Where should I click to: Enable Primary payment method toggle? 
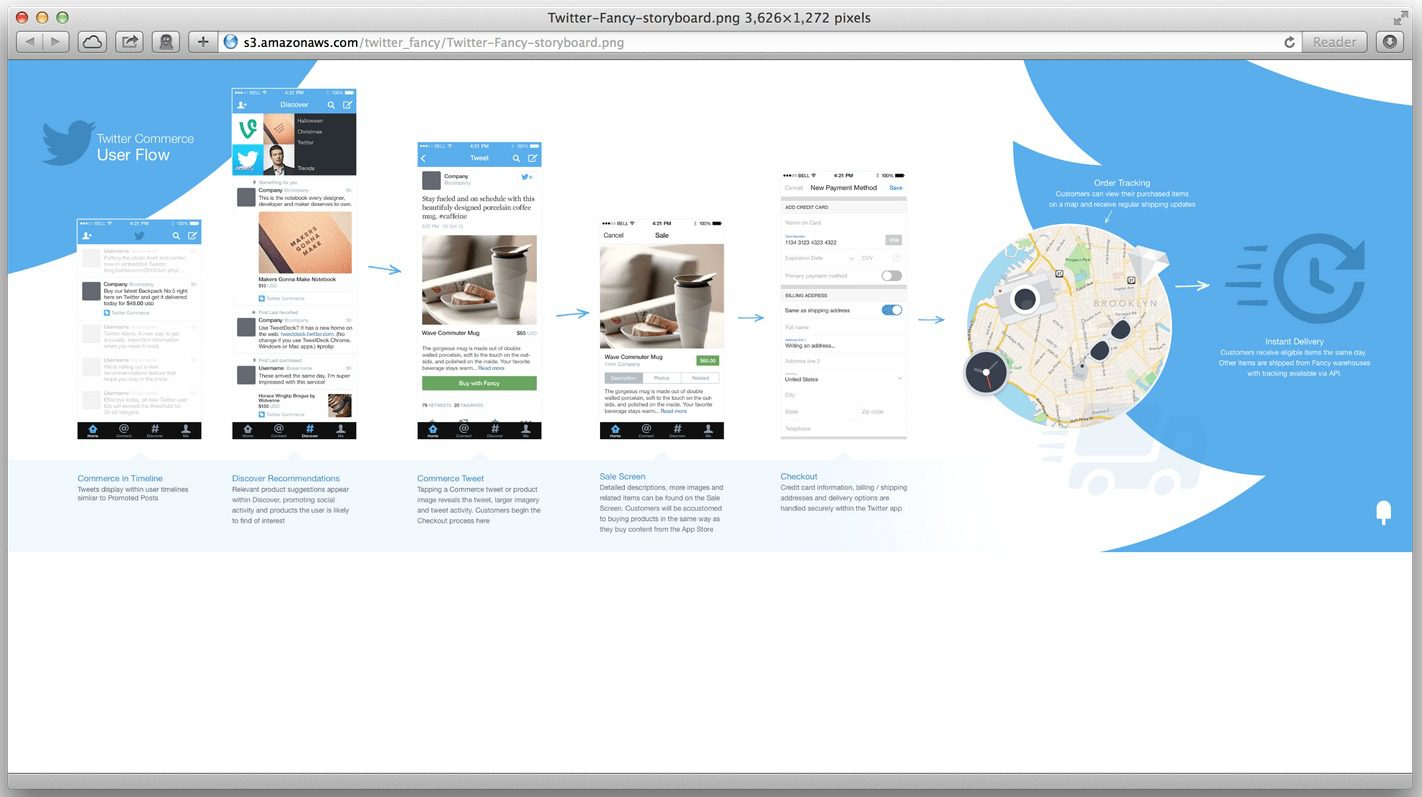tap(891, 275)
